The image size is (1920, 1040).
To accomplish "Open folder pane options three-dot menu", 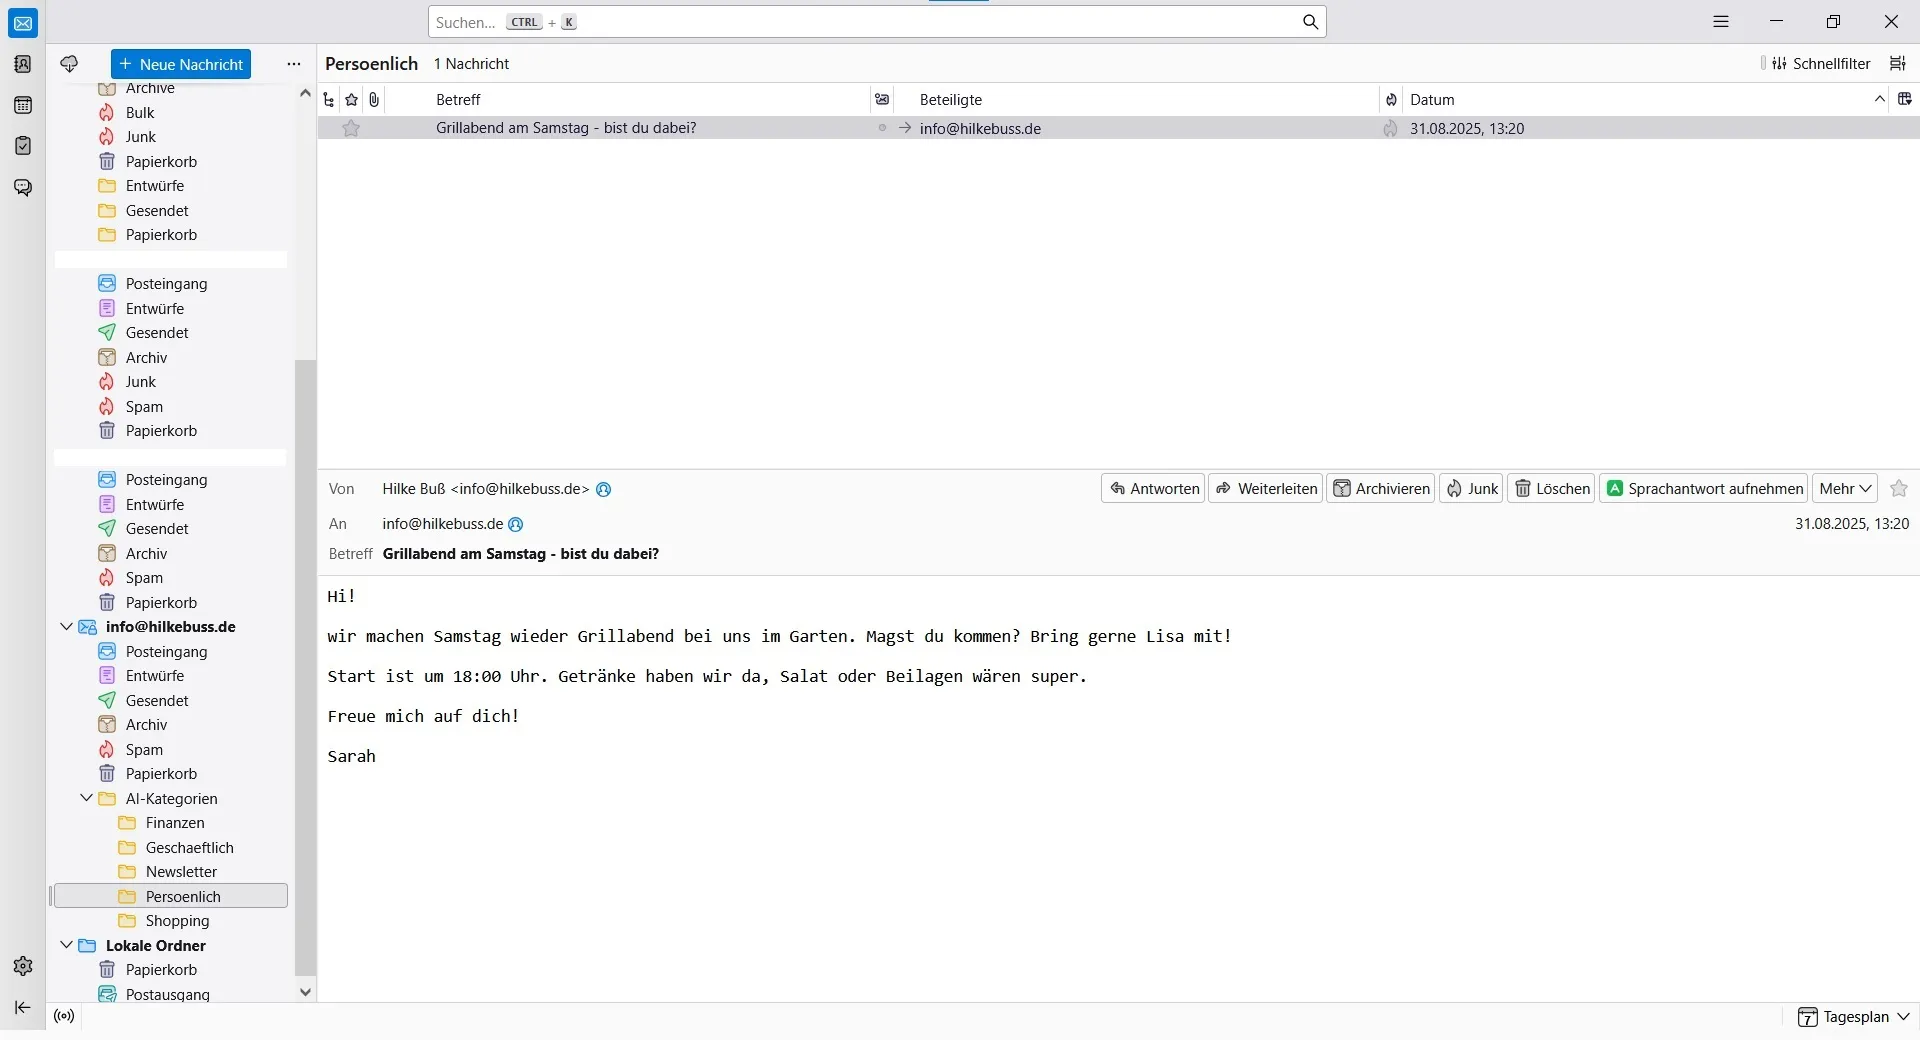I will 293,64.
